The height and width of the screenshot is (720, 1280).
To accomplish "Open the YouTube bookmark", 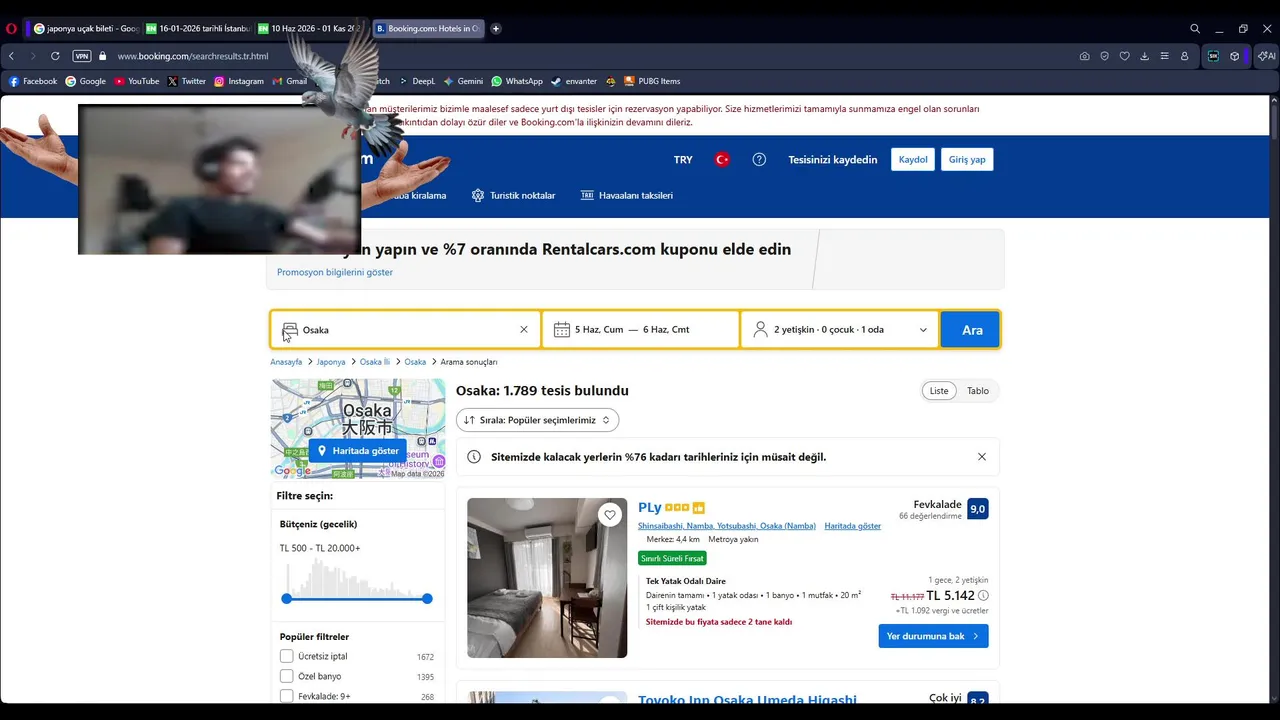I will (137, 81).
